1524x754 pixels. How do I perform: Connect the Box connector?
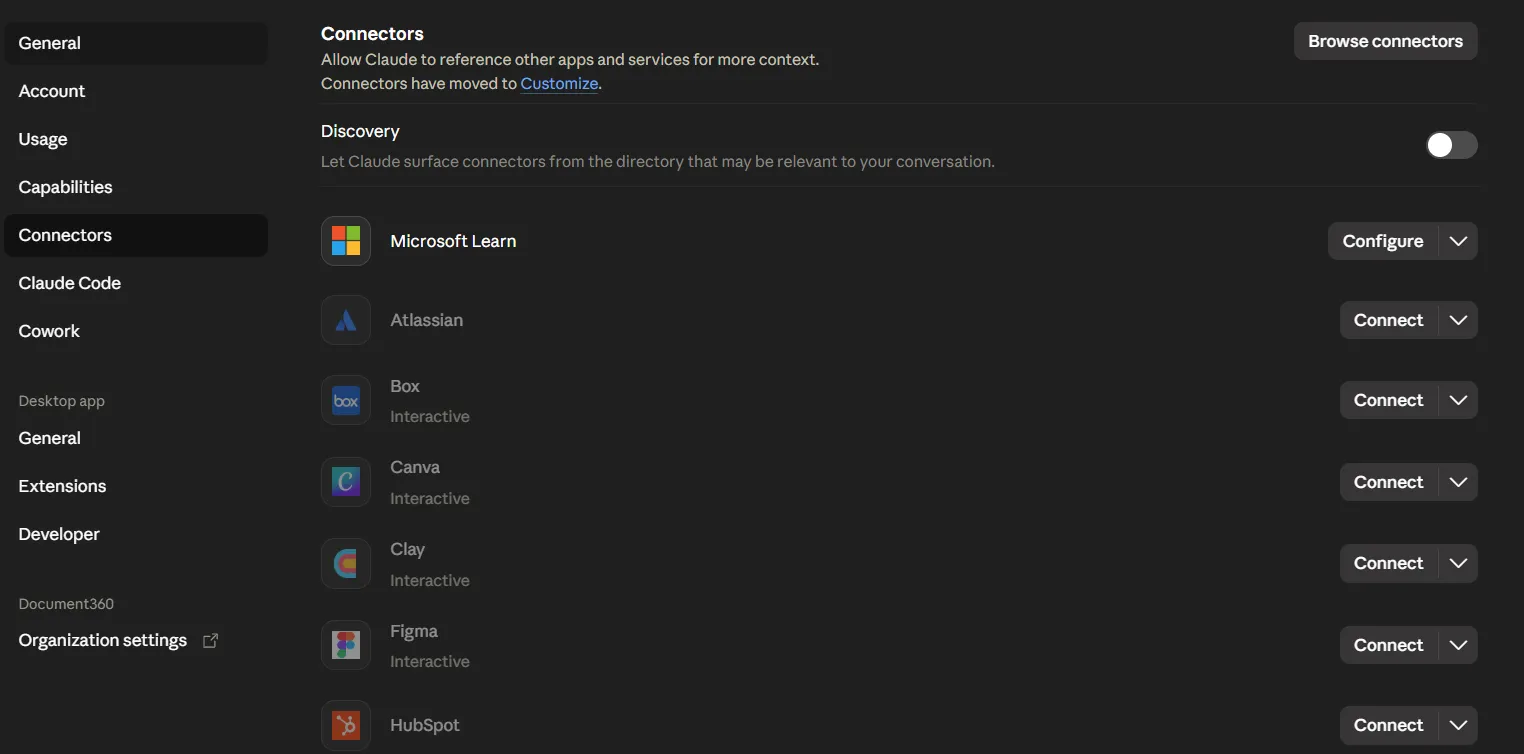1388,400
